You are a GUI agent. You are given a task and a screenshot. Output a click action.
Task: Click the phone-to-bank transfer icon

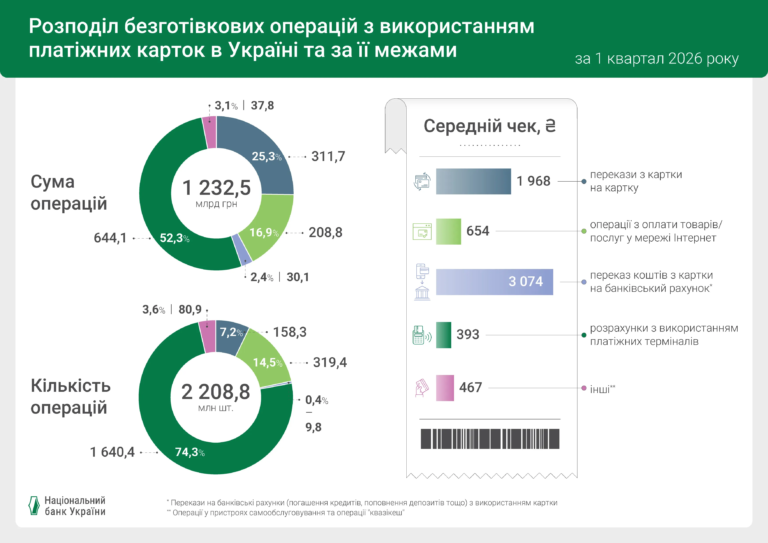click(422, 282)
